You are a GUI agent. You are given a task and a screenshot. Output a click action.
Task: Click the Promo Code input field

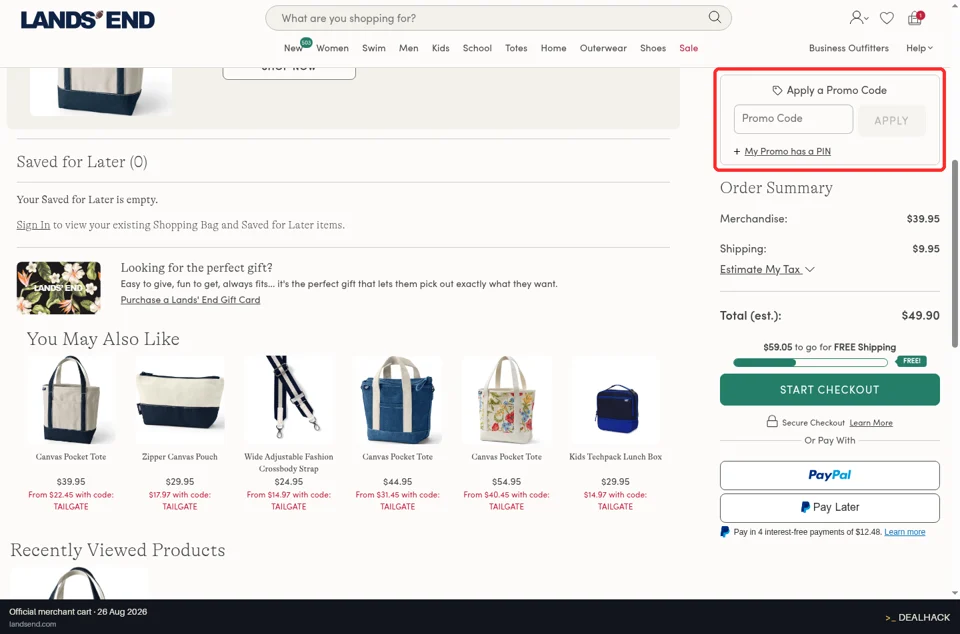(x=793, y=119)
